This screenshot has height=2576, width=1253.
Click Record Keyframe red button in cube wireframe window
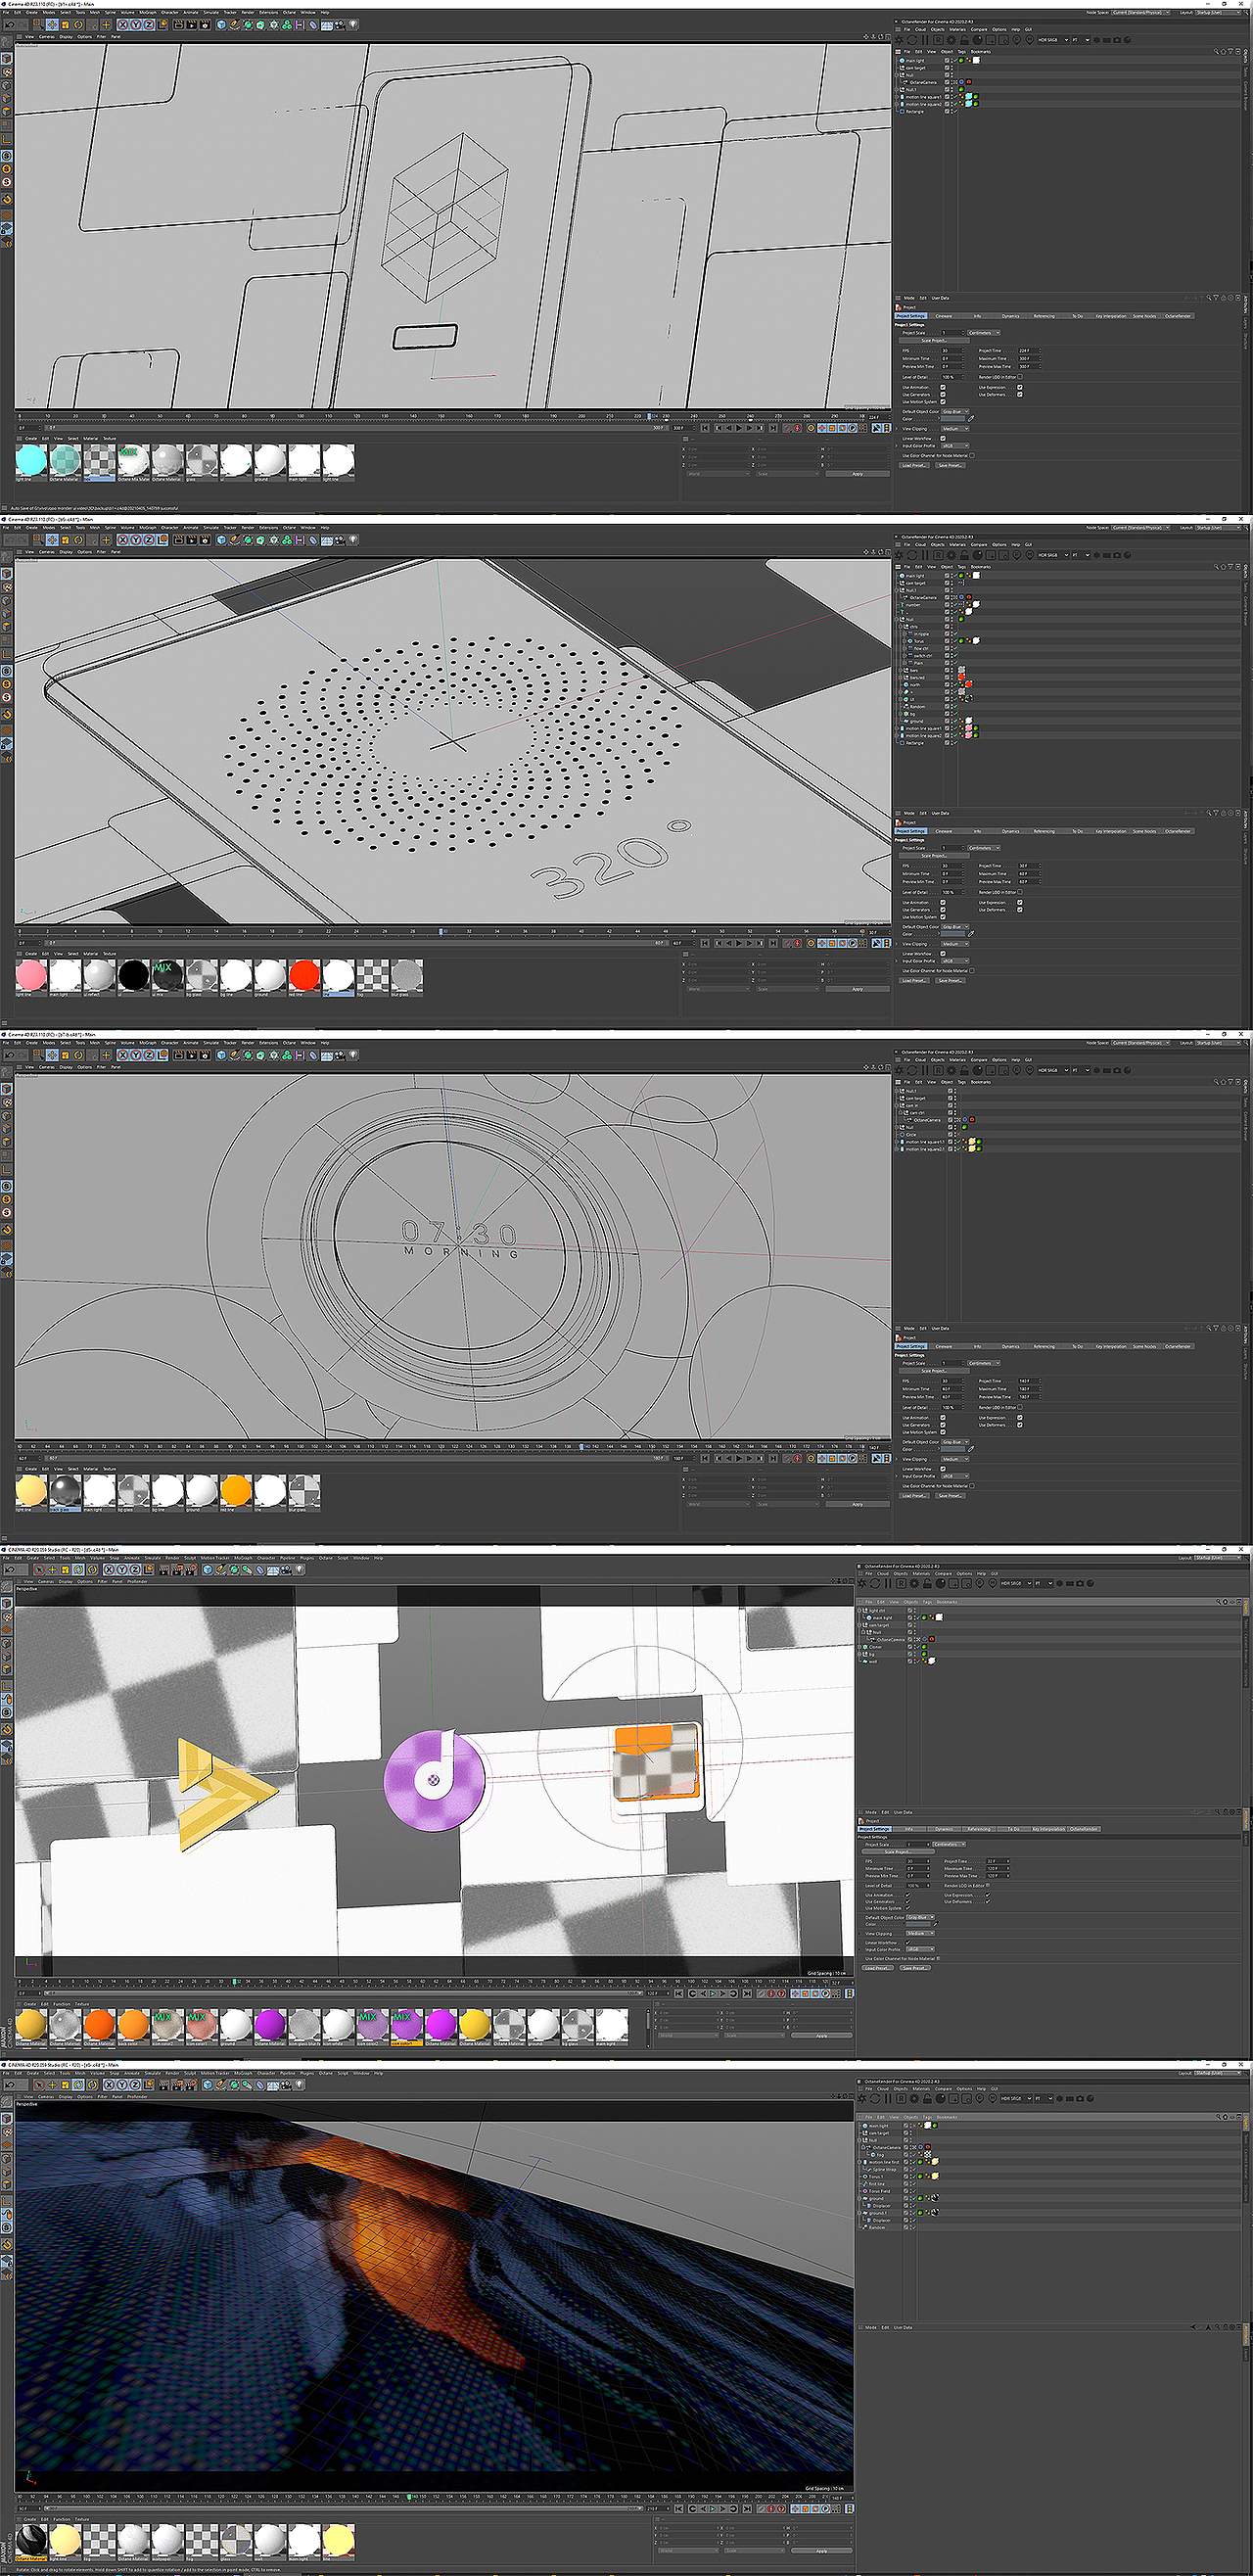(798, 428)
